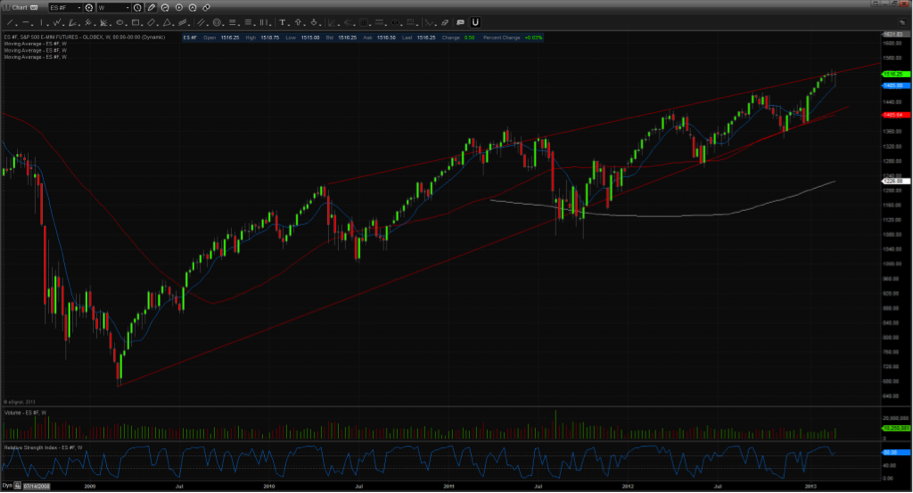
Task: Toggle the pencil edit chart button
Action: coord(151,8)
